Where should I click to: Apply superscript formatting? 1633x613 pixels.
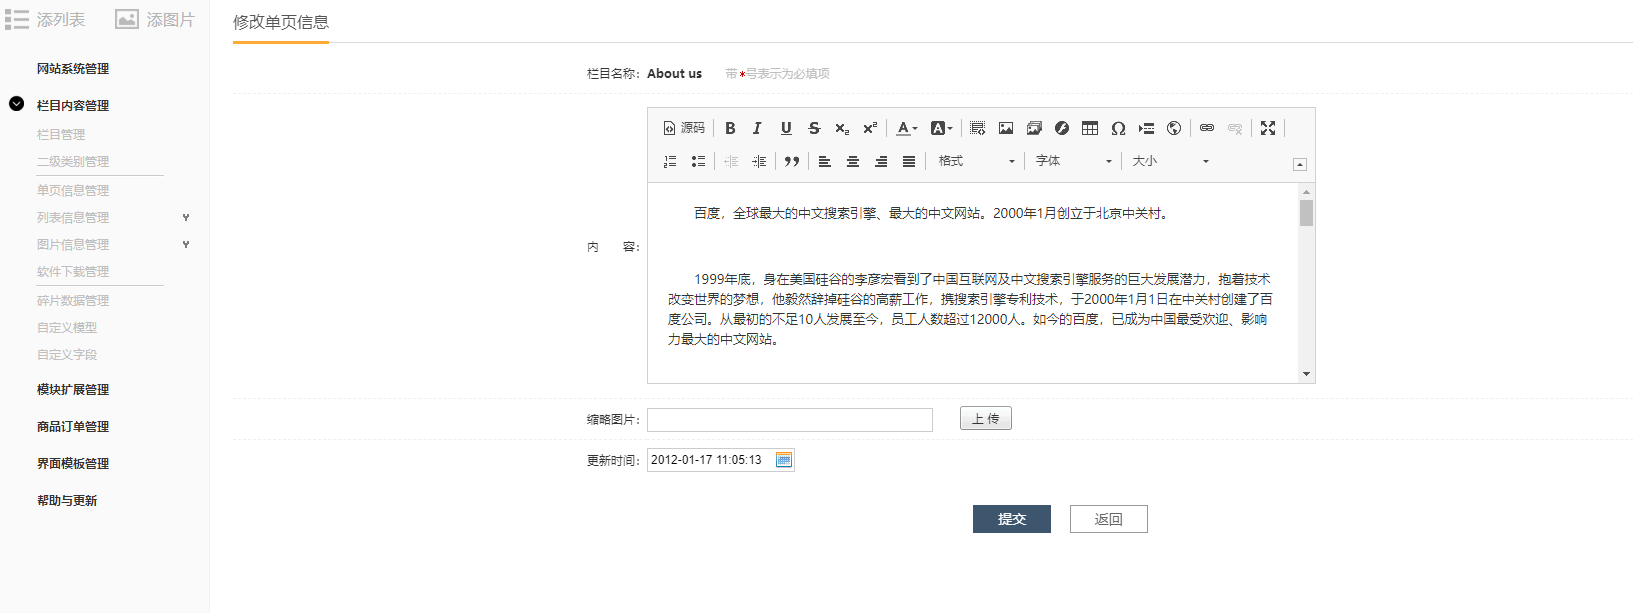coord(870,128)
